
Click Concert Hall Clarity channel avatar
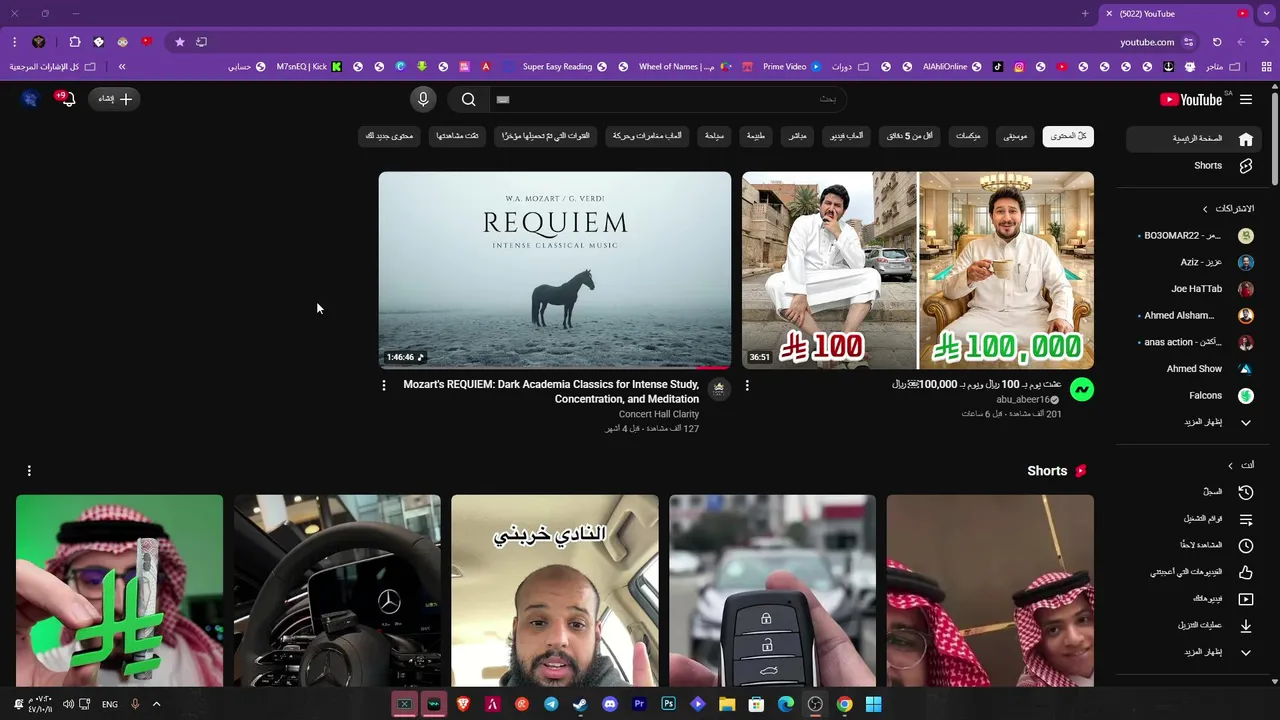point(718,390)
